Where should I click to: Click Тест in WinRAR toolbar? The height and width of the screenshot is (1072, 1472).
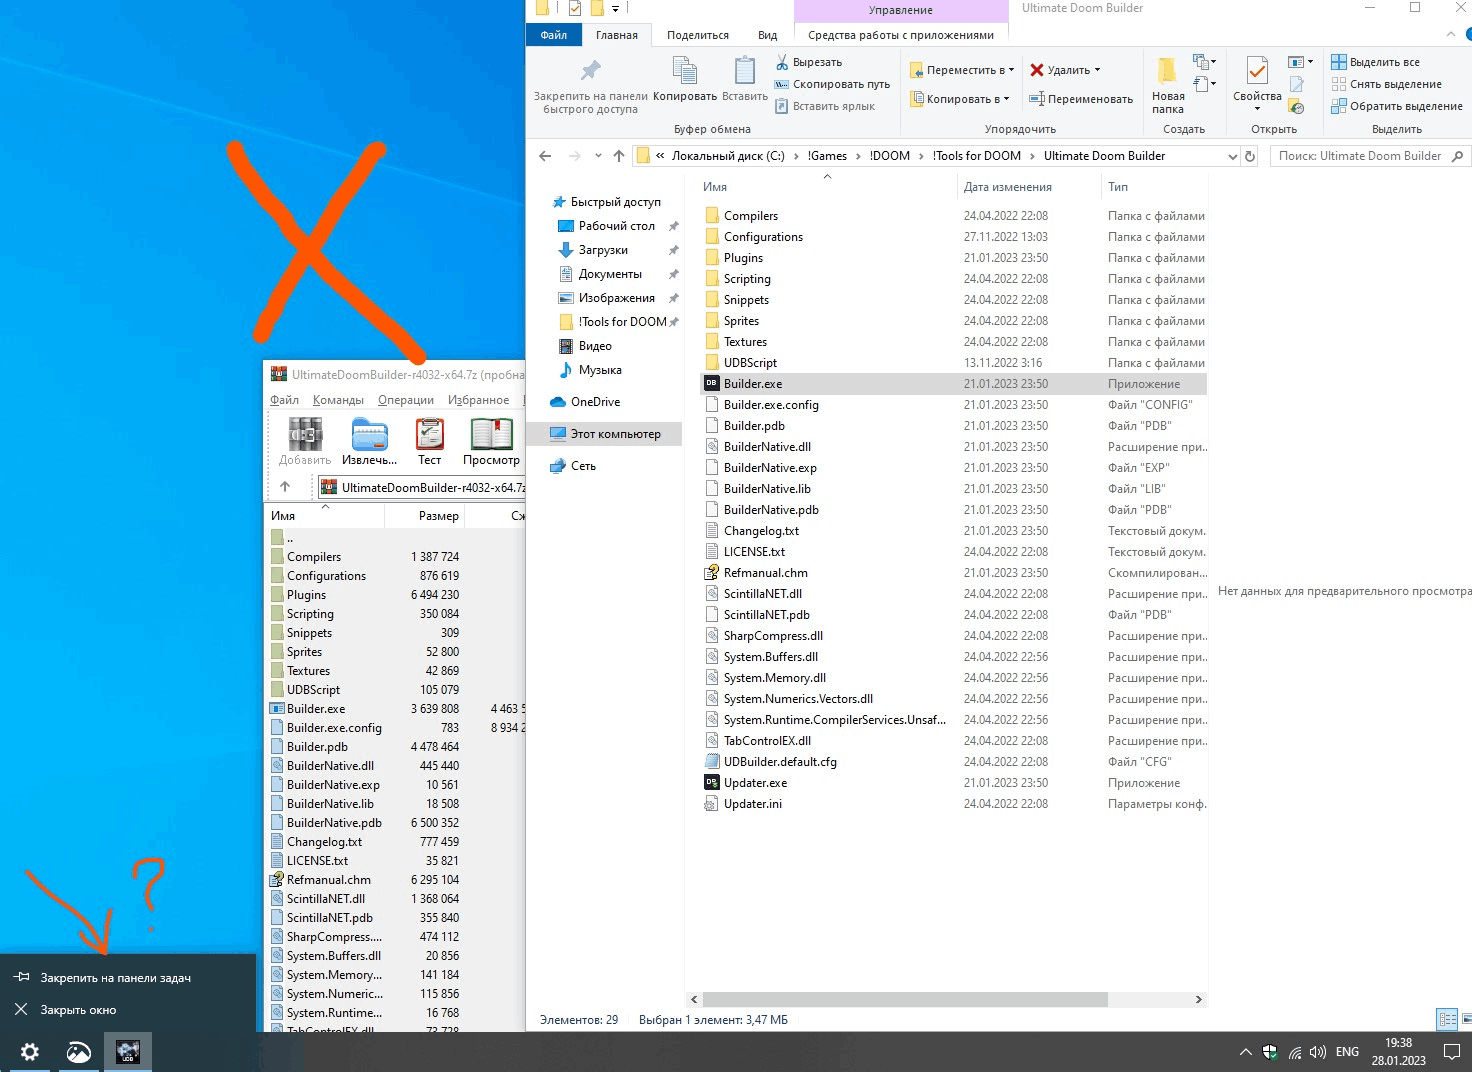430,441
